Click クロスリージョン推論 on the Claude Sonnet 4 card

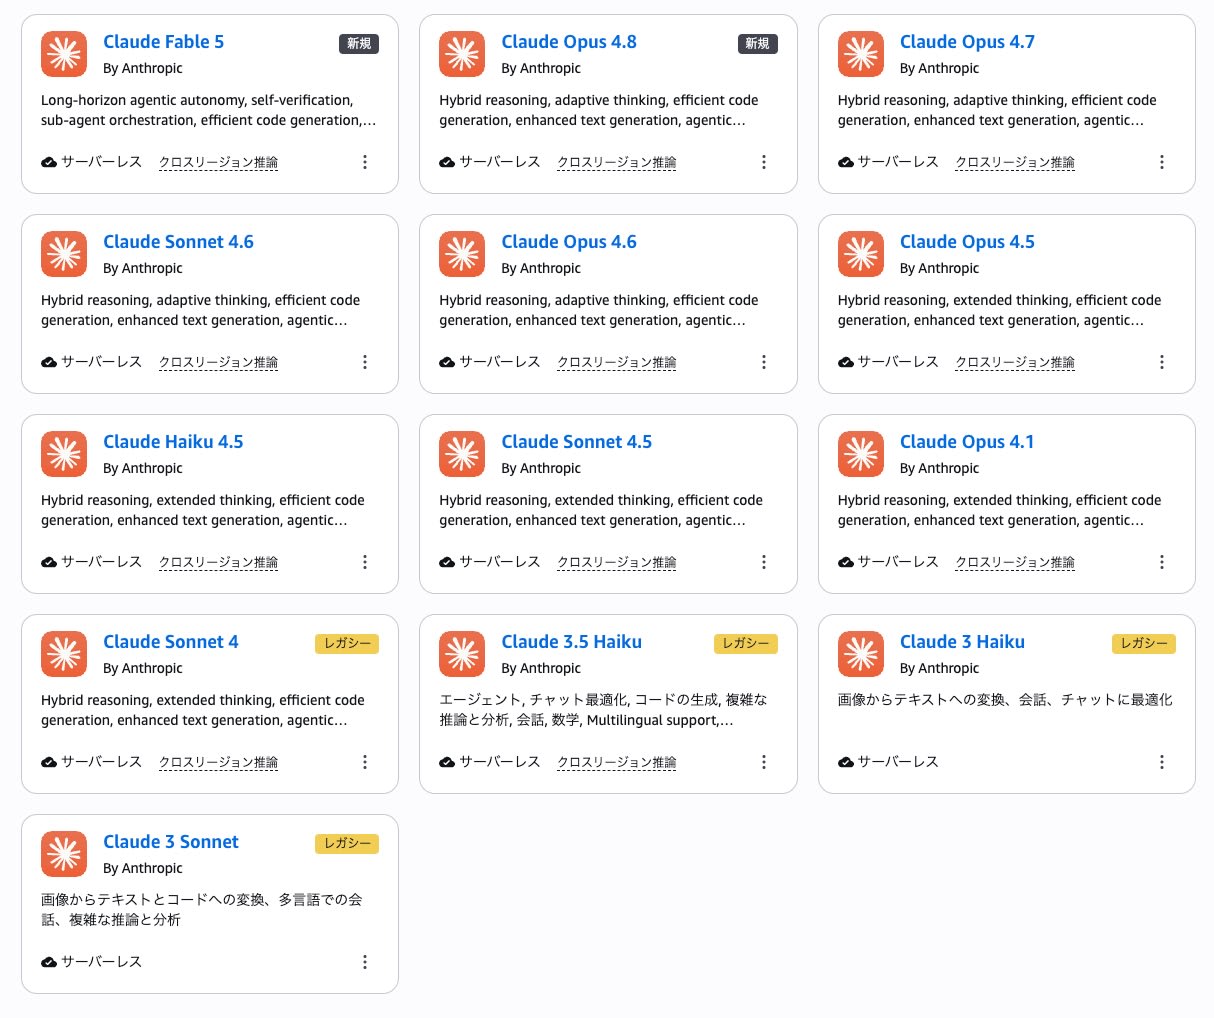(219, 762)
